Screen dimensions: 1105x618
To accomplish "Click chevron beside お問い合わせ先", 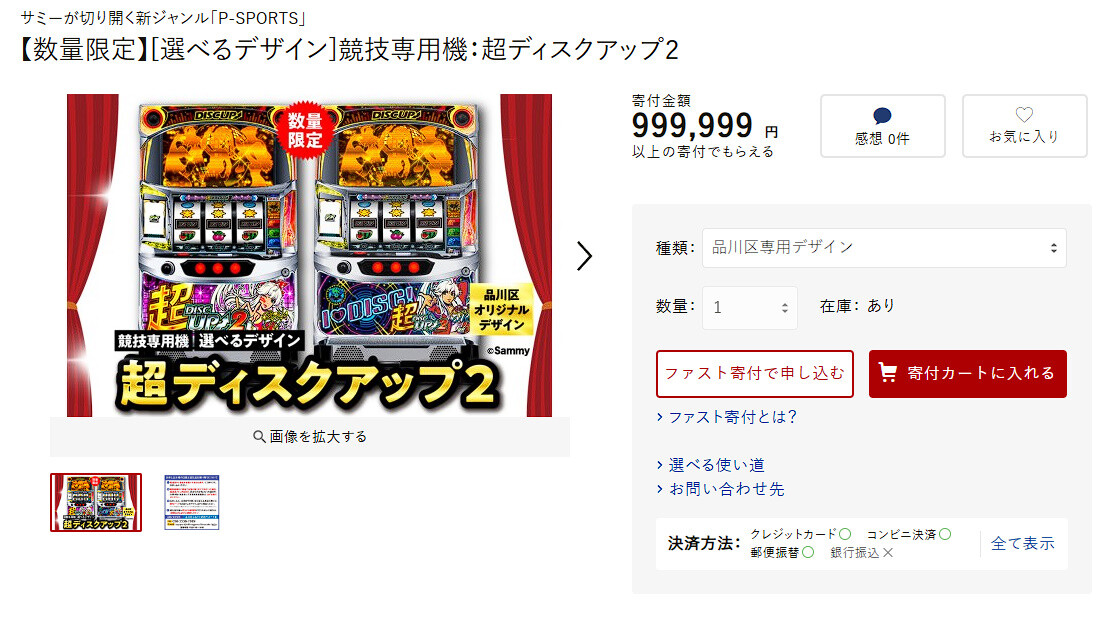I will click(x=660, y=489).
